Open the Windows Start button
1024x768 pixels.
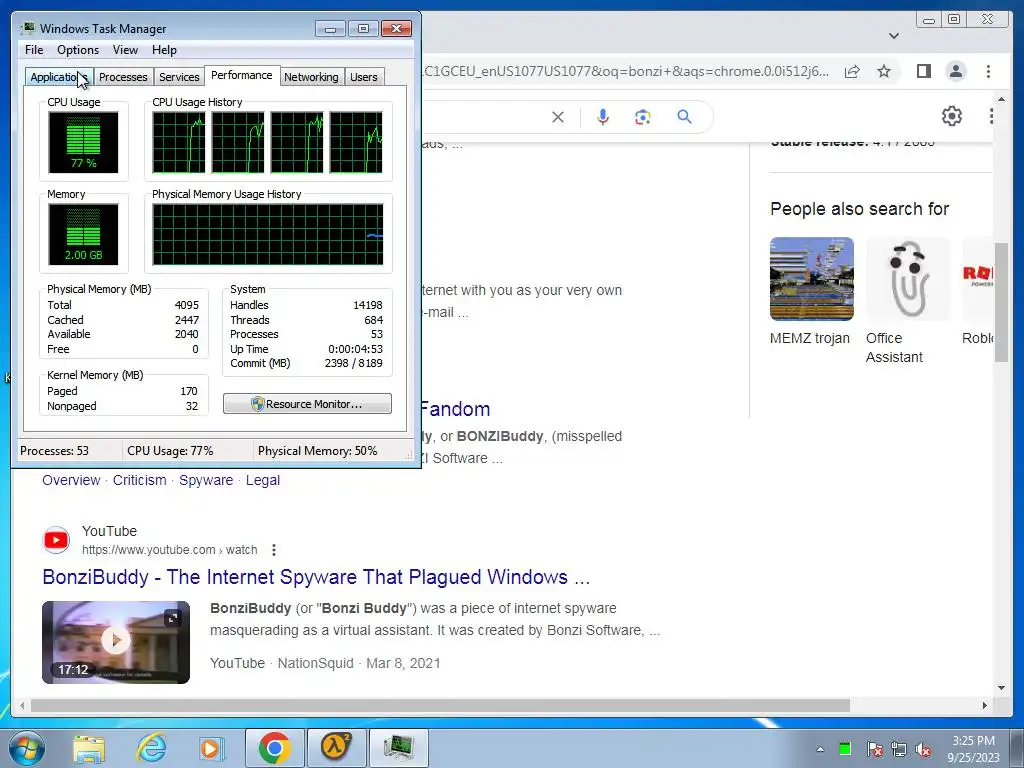point(27,748)
